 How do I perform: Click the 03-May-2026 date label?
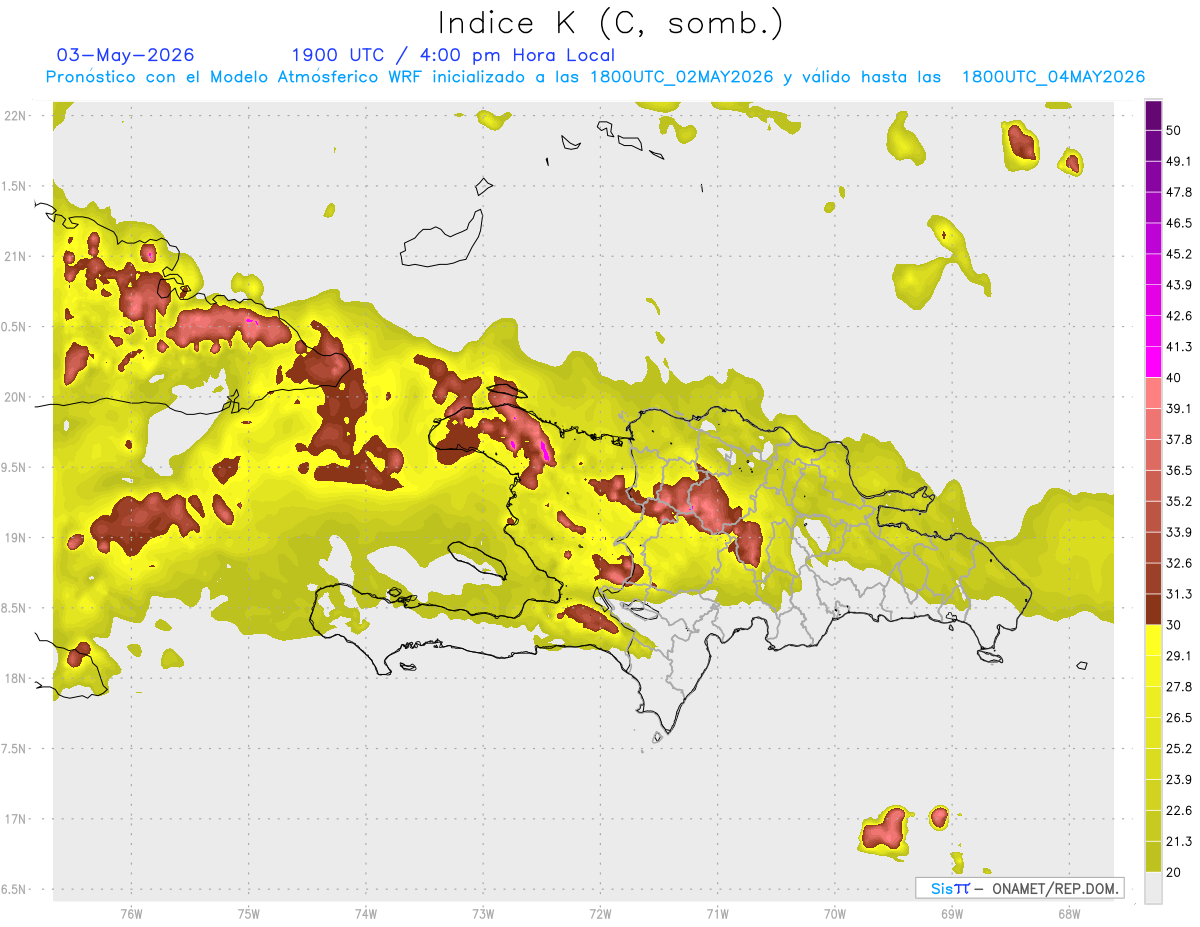126,55
